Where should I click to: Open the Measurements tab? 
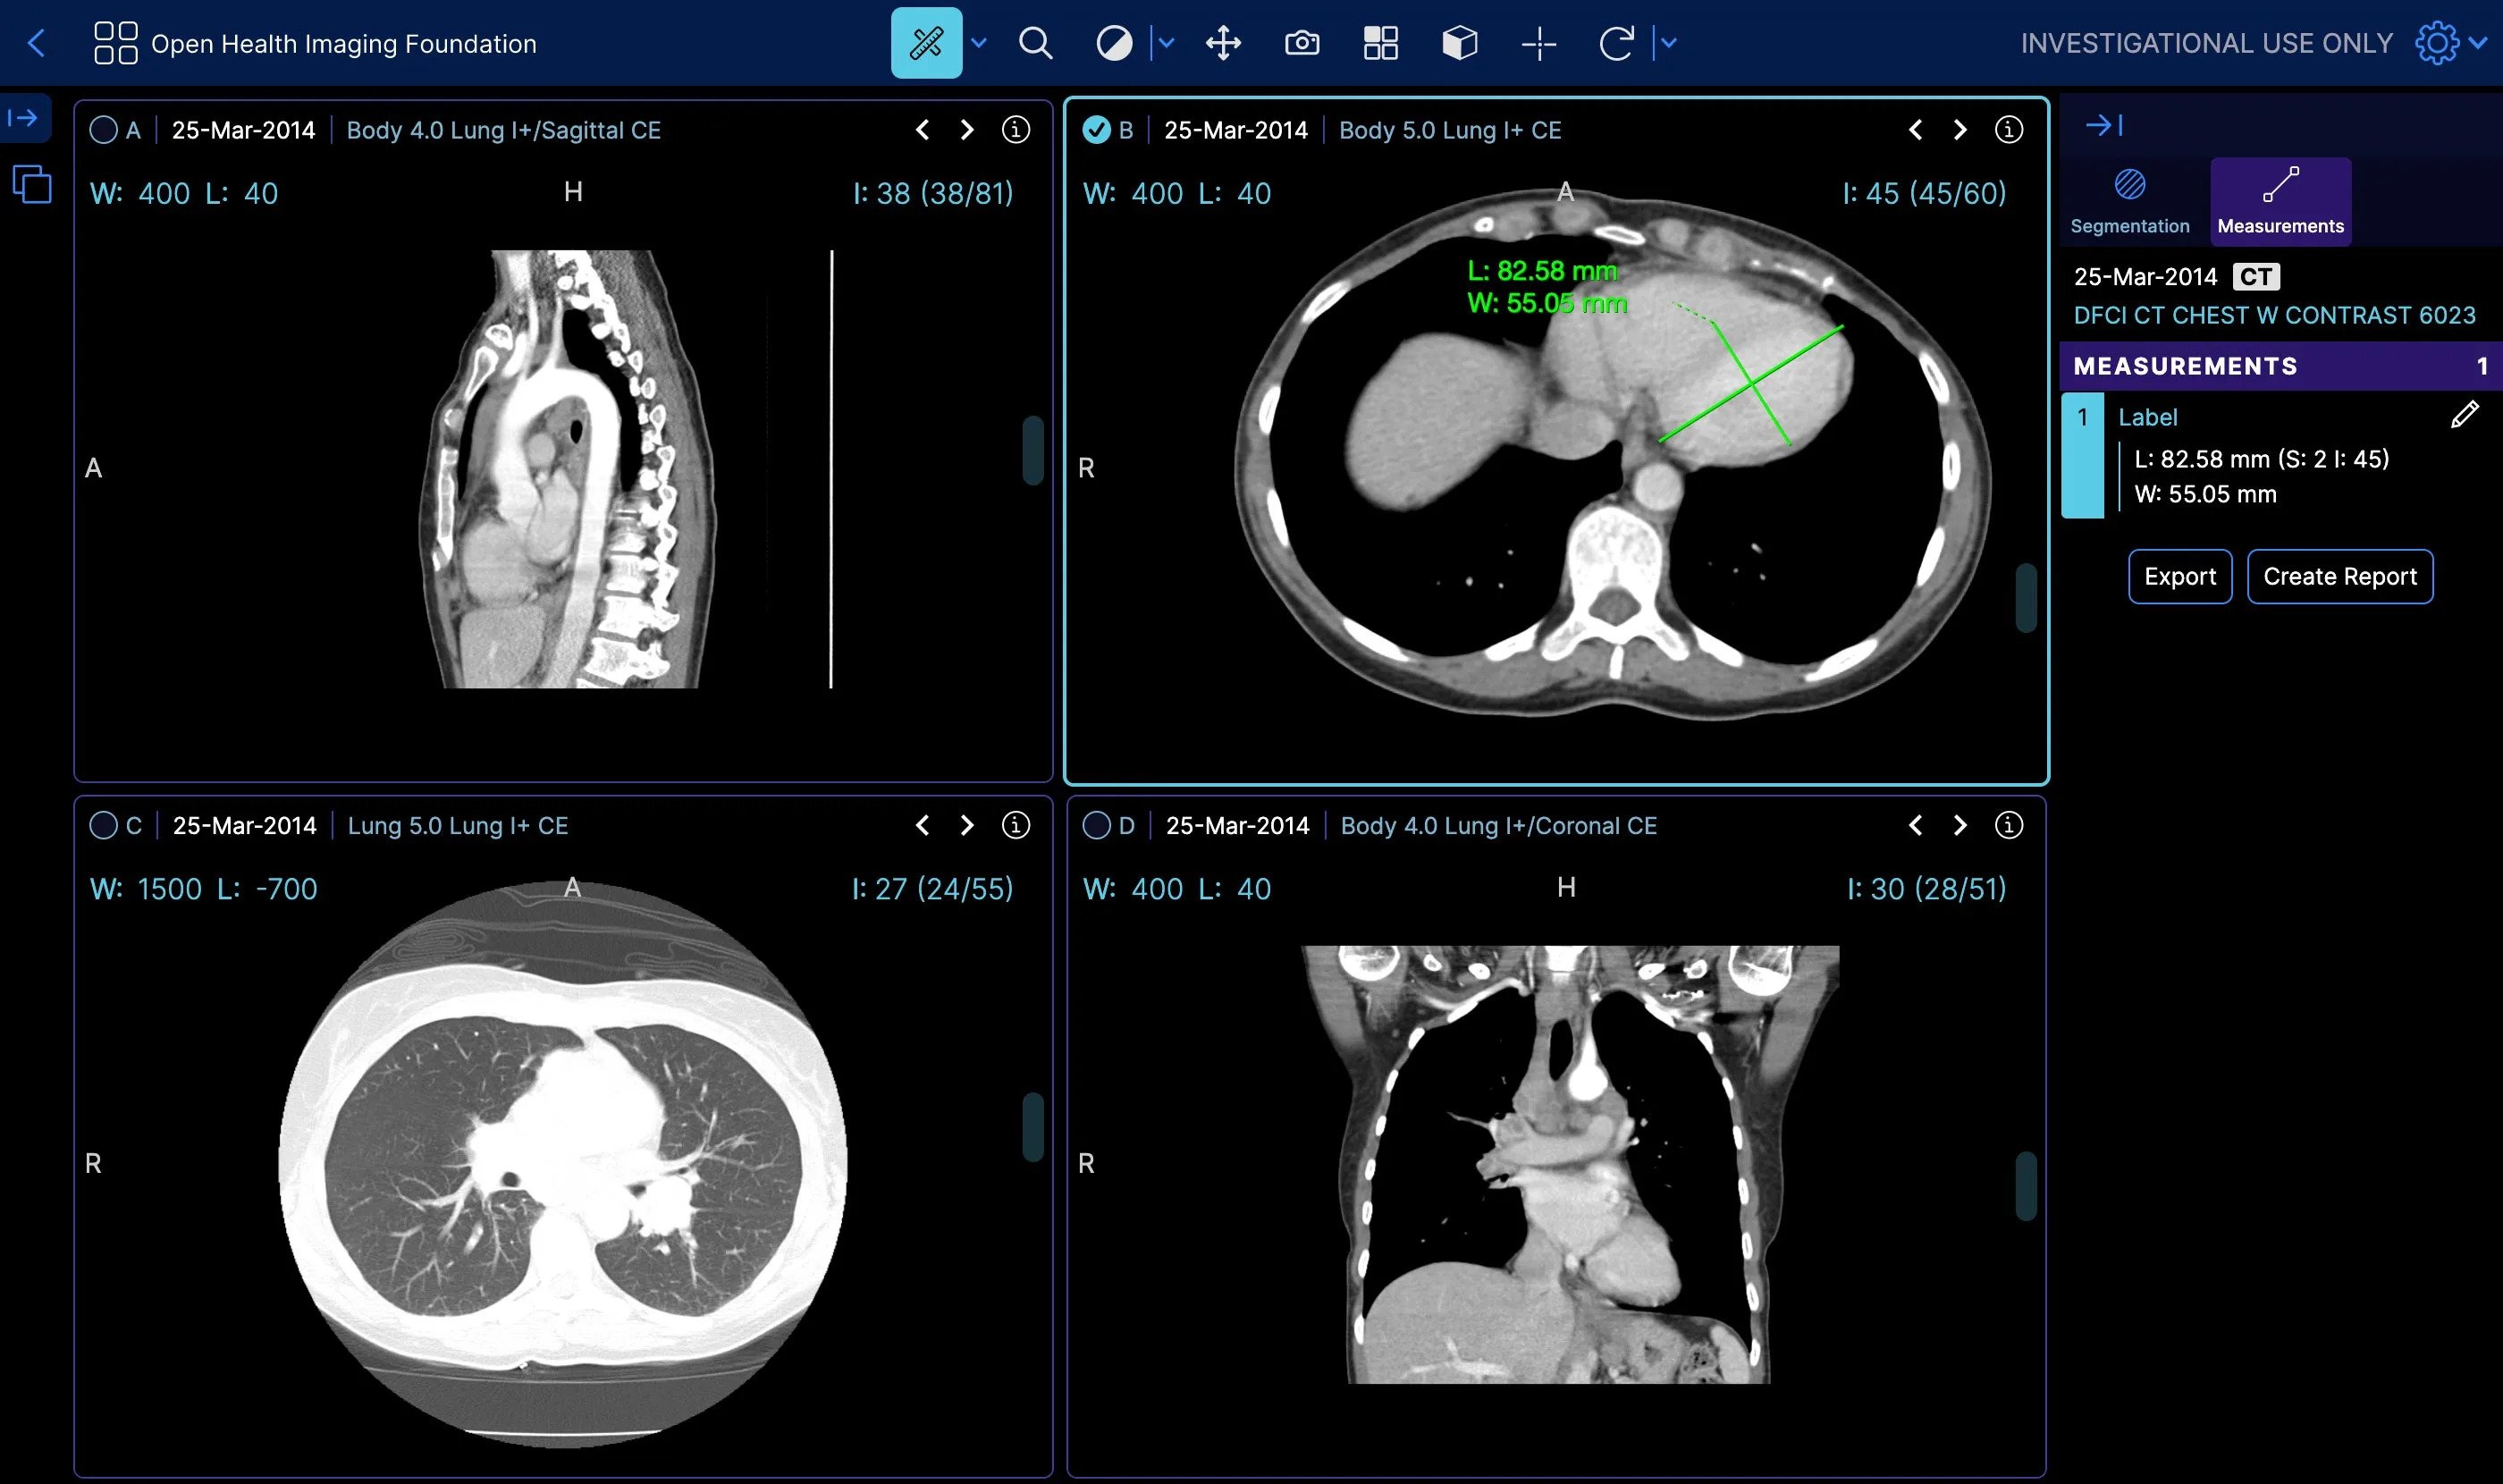2280,202
